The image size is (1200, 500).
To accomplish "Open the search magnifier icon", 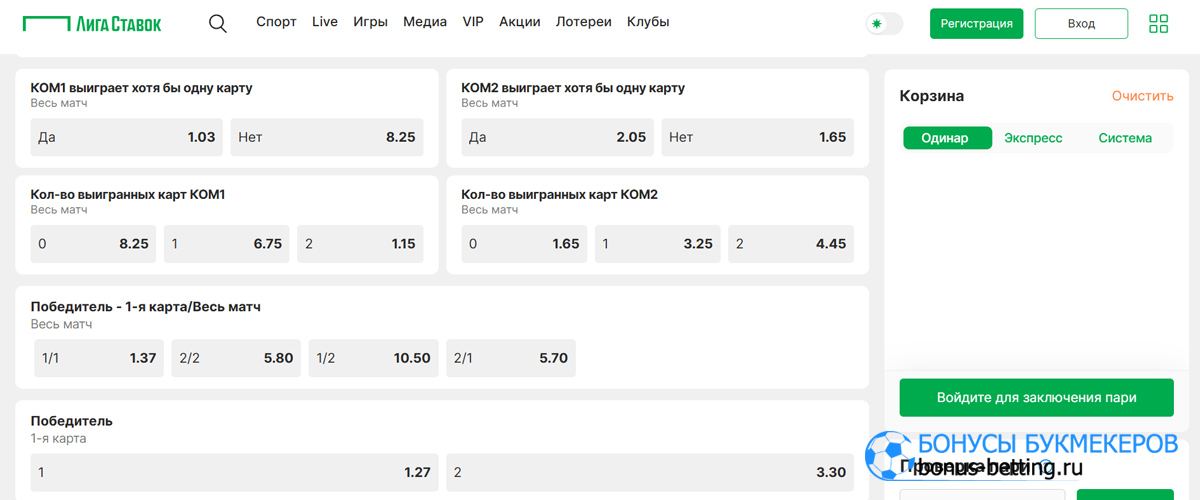I will coord(217,23).
